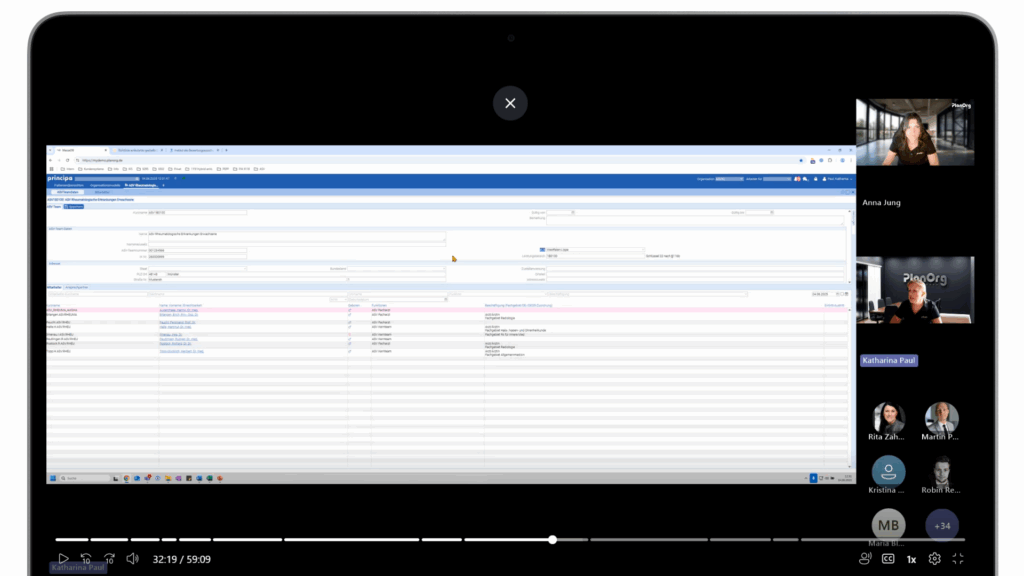Open Kristina participant avatar
This screenshot has width=1024, height=576.
point(888,471)
